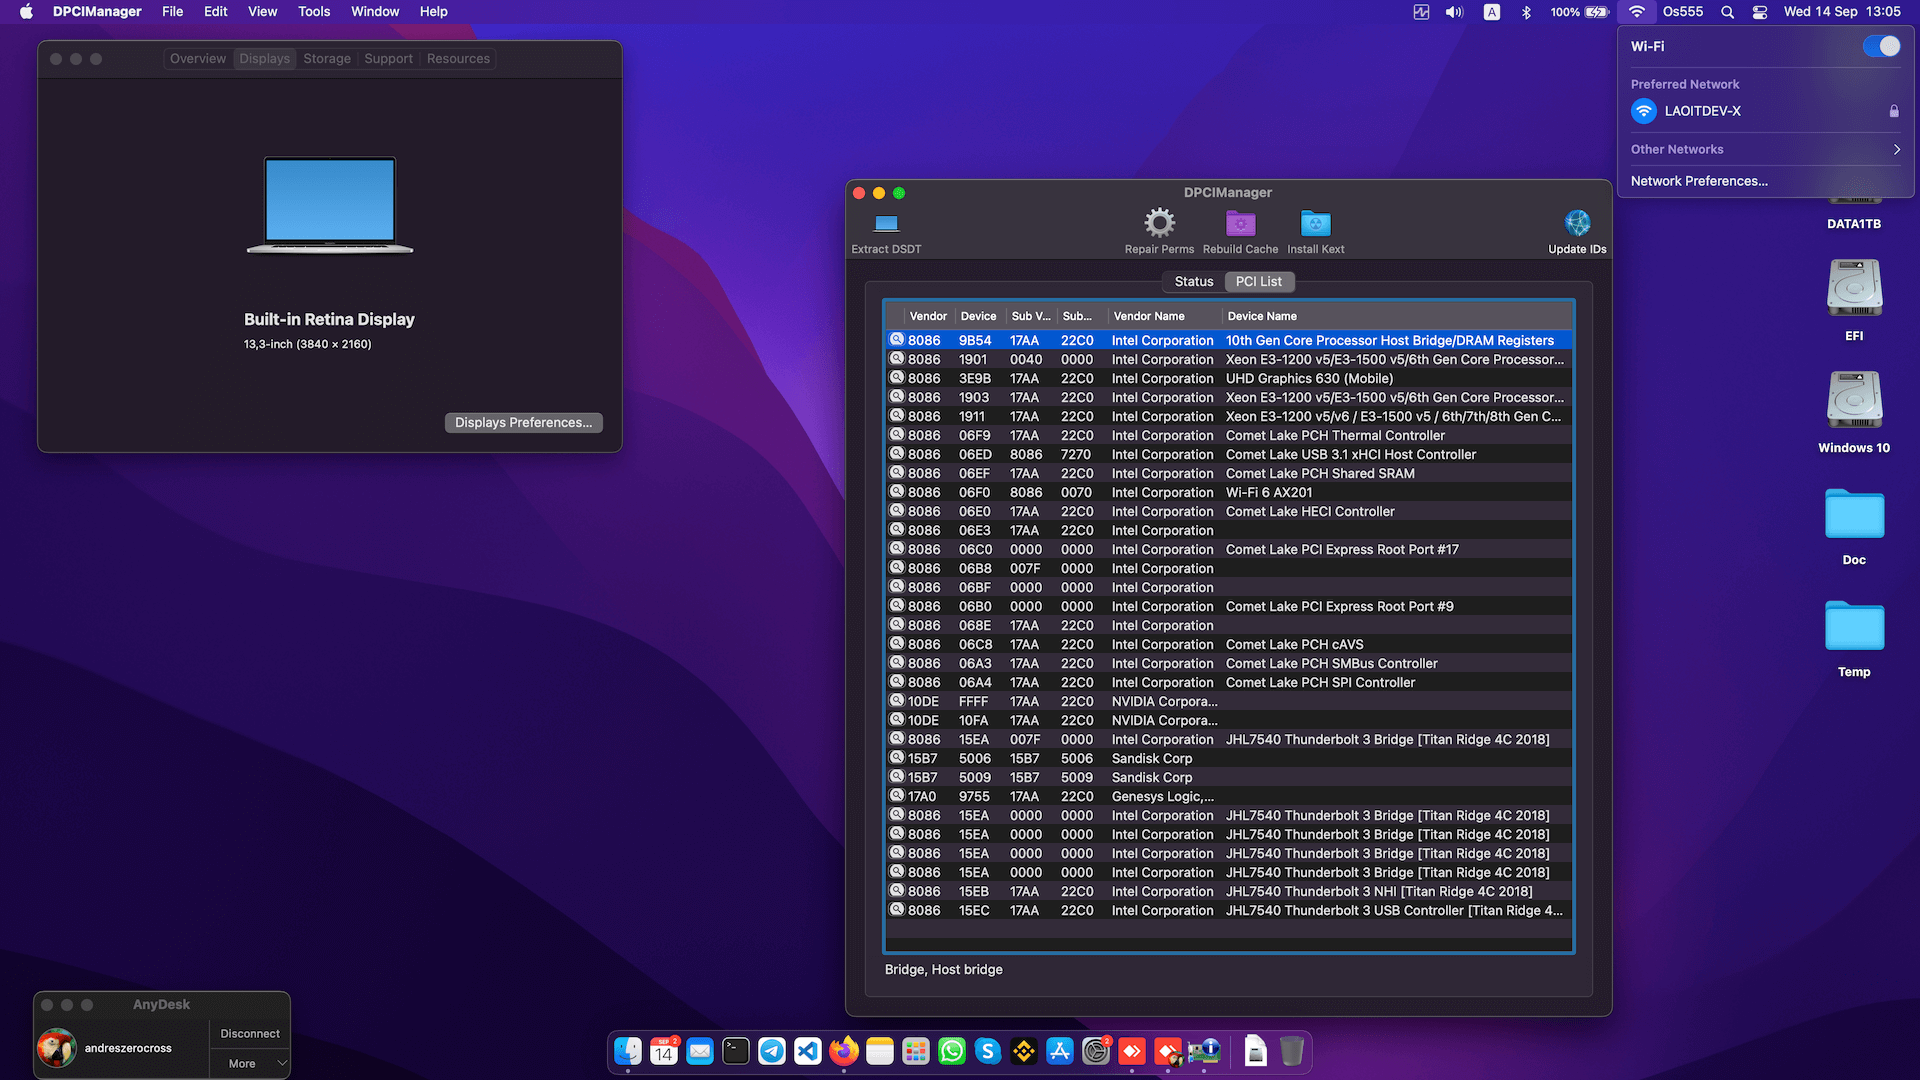Open the More dropdown in AnyDesk
Screen dimensions: 1920x1080
(x=249, y=1063)
